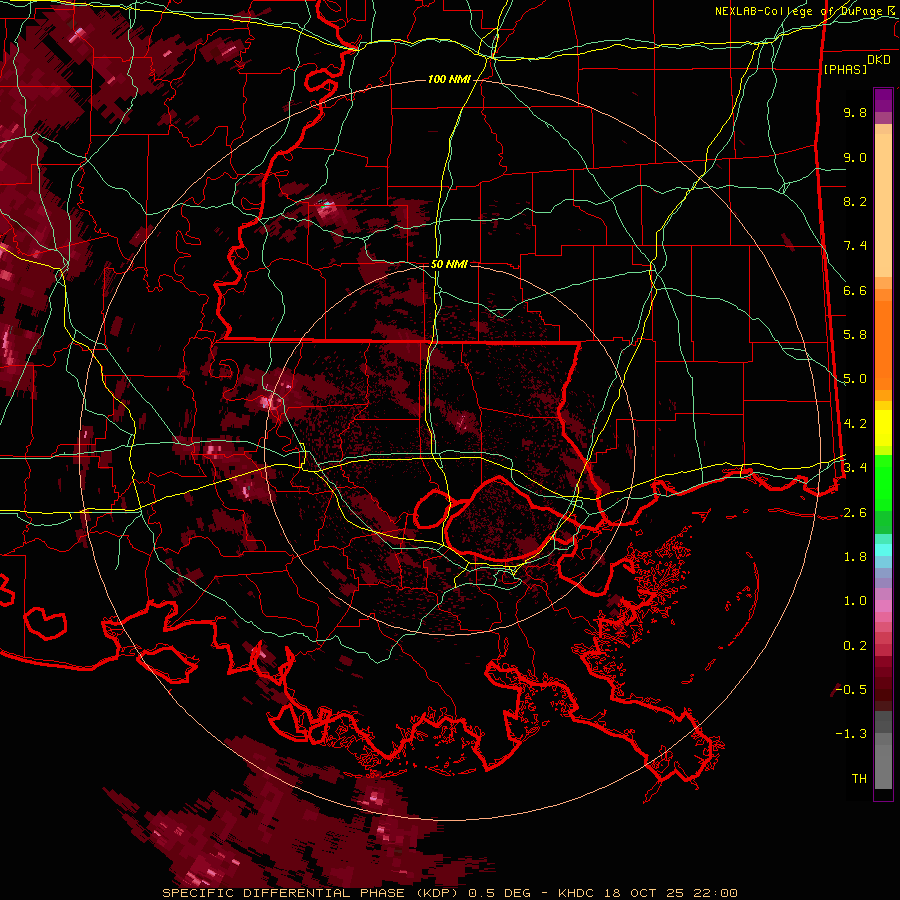This screenshot has width=900, height=900.
Task: Click the 3.4 value on the color scale
Action: click(855, 468)
